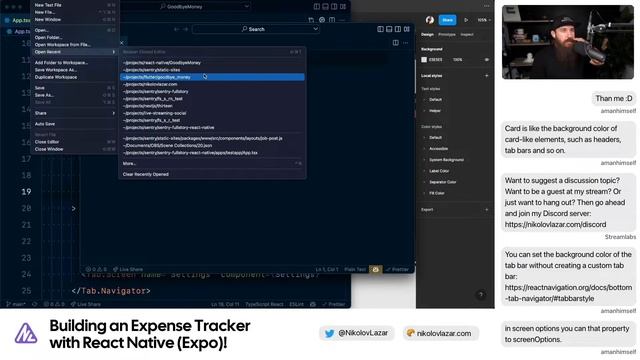The width and height of the screenshot is (640, 360).
Task: Open recent ~/projects/react-native/GoodbyeMoney
Action: pos(212,62)
